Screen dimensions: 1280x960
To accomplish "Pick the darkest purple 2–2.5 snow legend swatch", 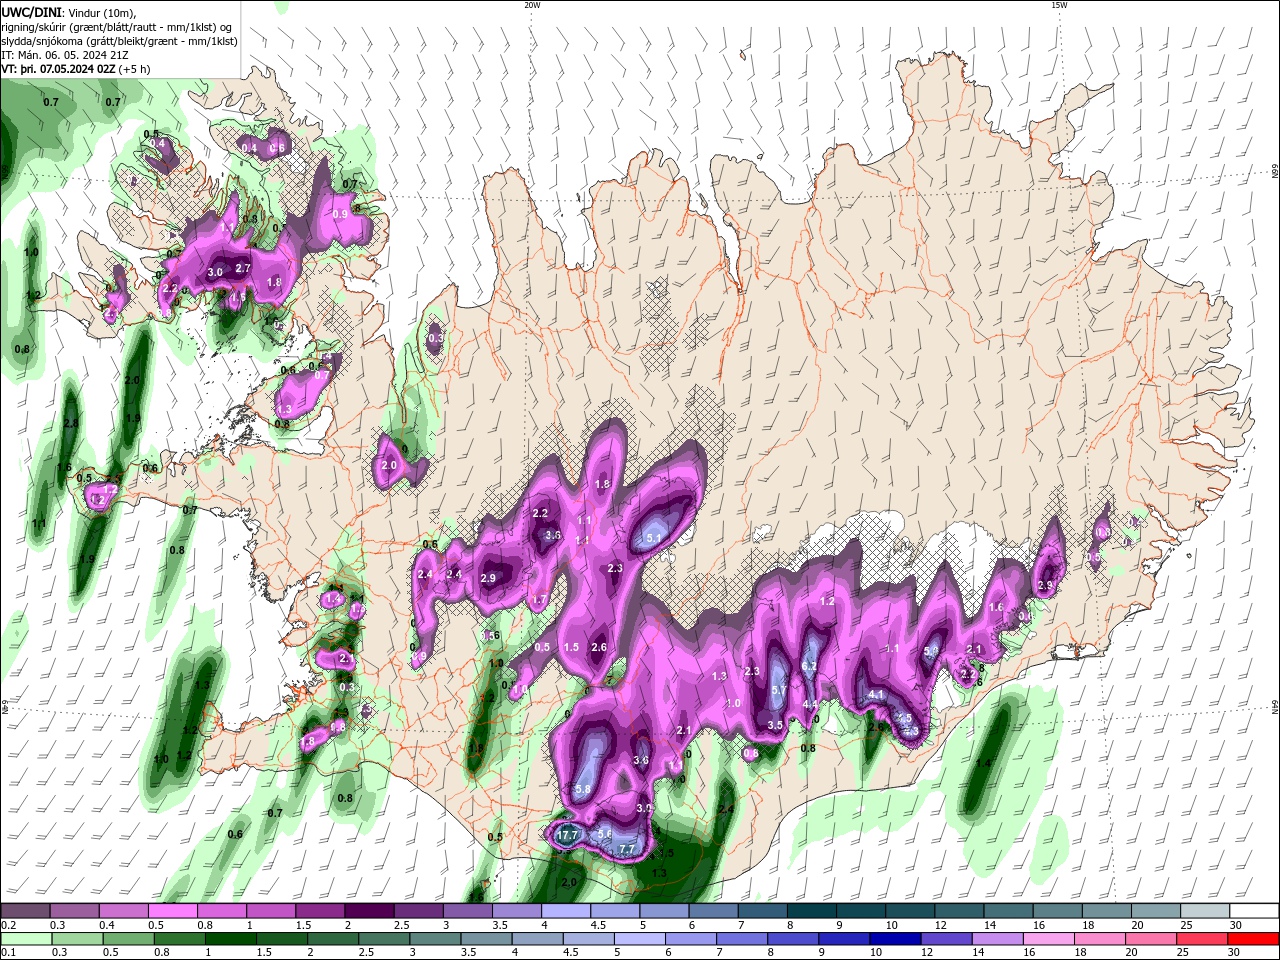I will [x=369, y=911].
